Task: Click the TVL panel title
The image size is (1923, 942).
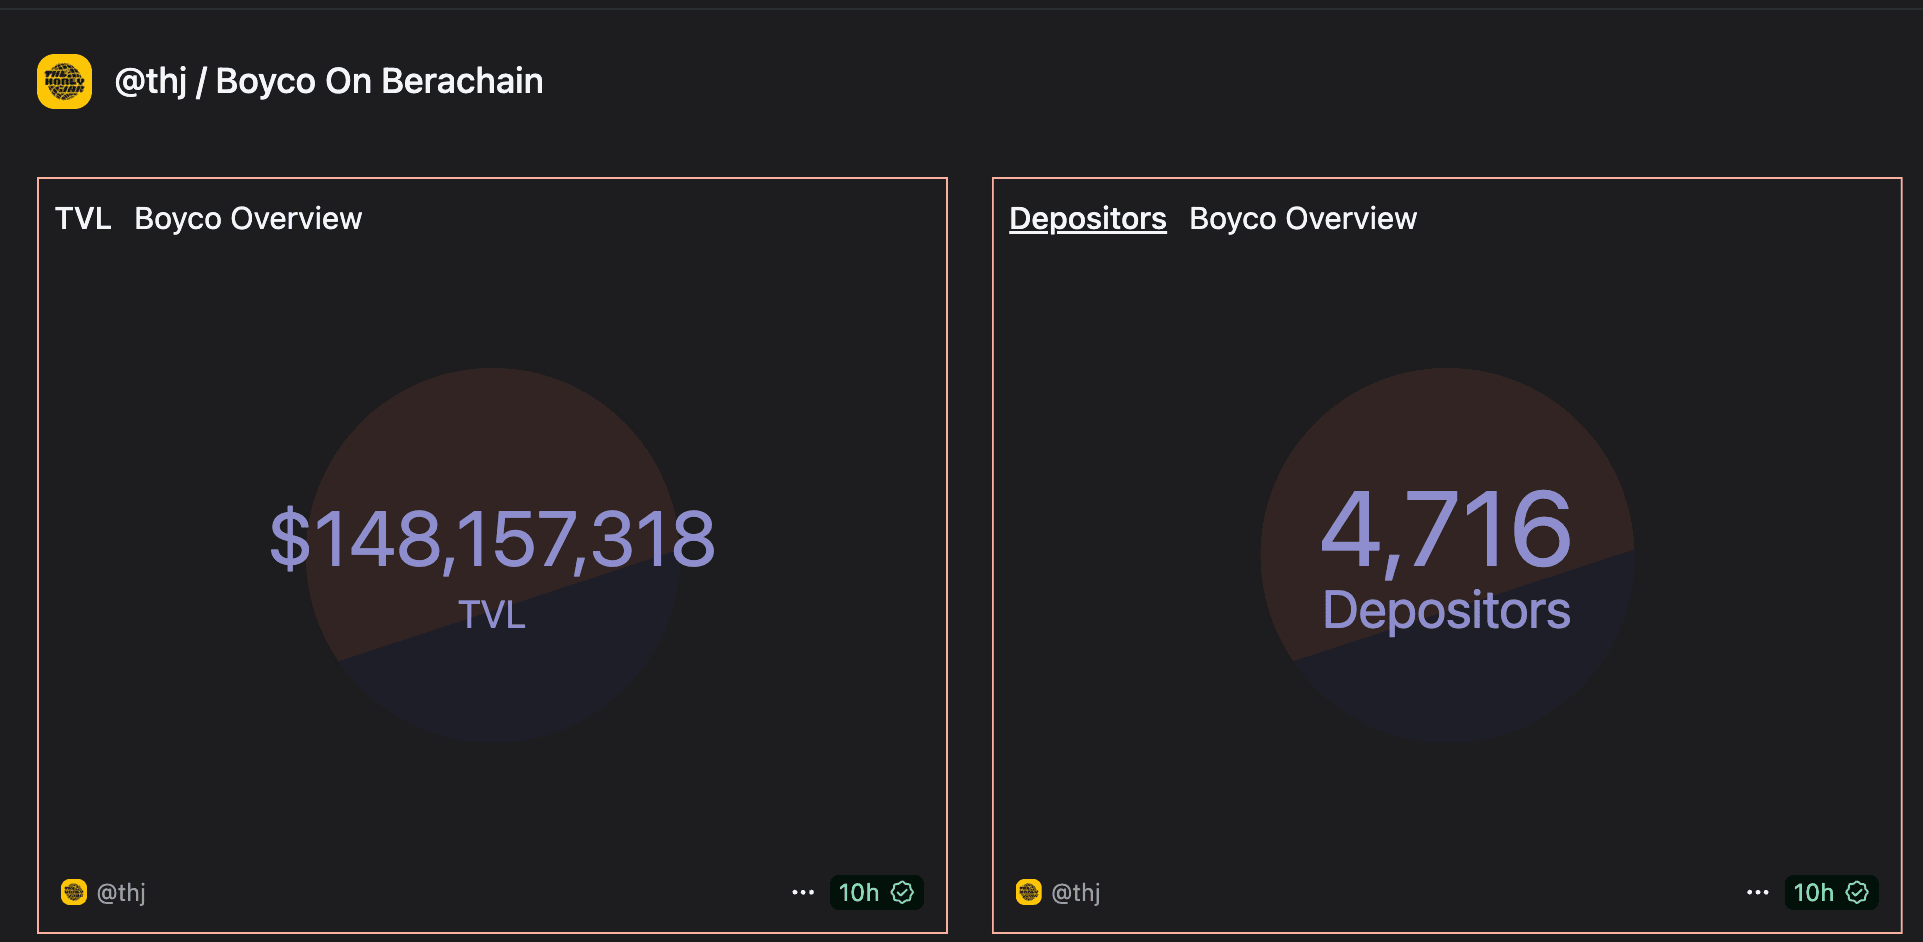Action: point(83,218)
